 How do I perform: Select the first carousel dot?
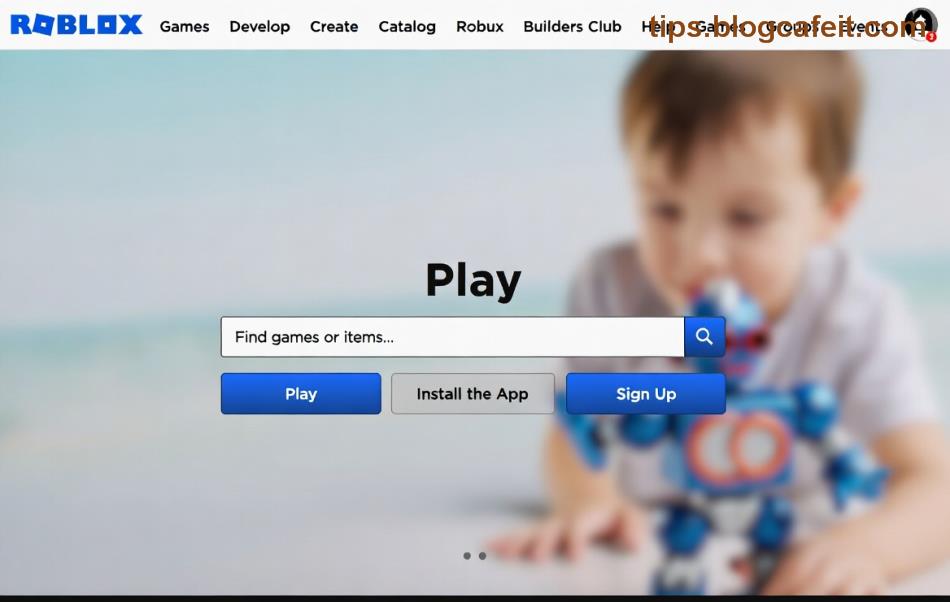point(467,555)
